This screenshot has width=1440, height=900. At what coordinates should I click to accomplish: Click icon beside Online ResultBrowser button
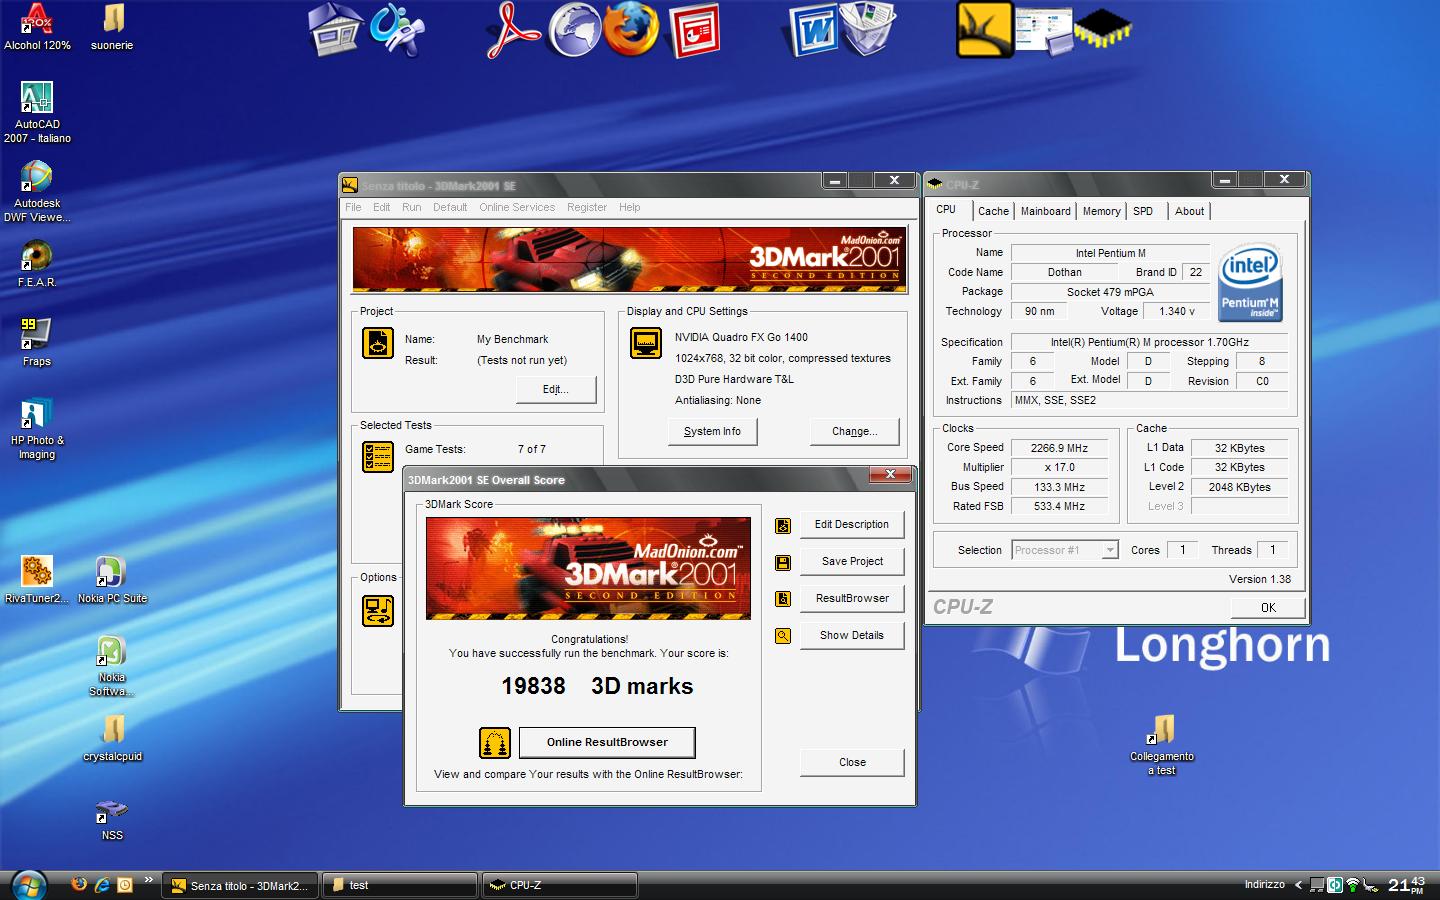495,743
